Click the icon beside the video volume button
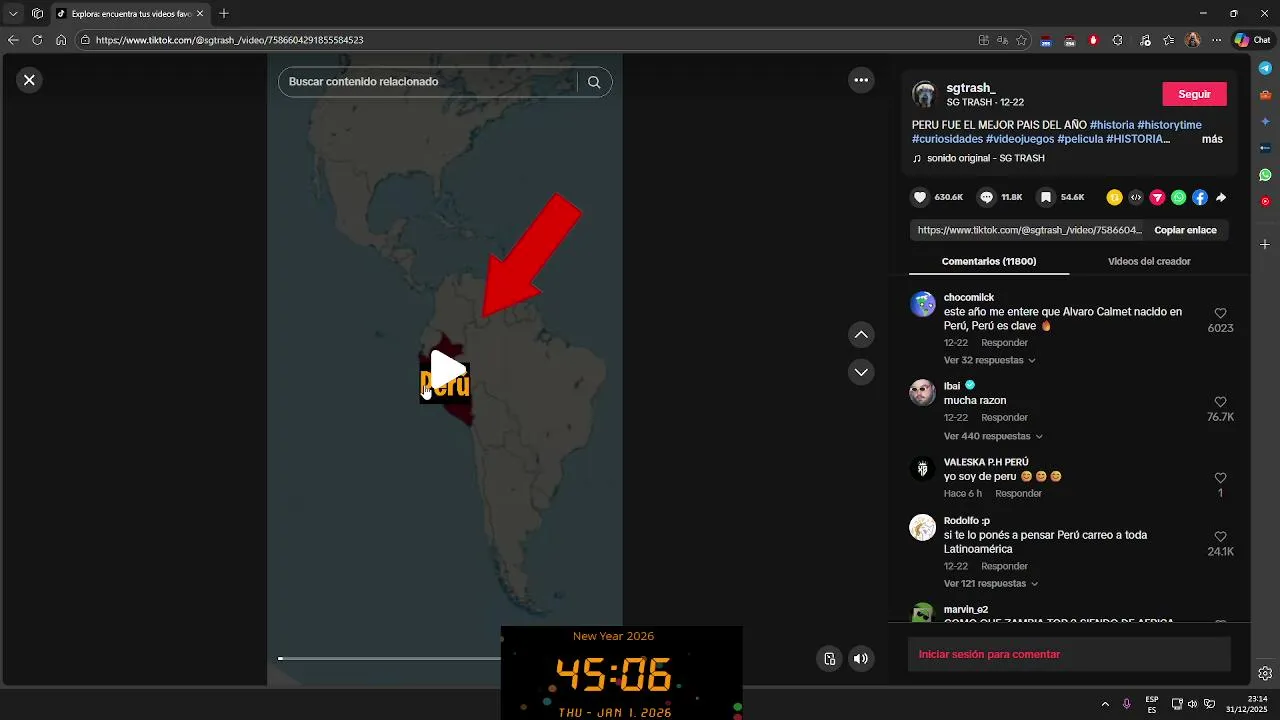This screenshot has height=720, width=1280. pyautogui.click(x=829, y=658)
